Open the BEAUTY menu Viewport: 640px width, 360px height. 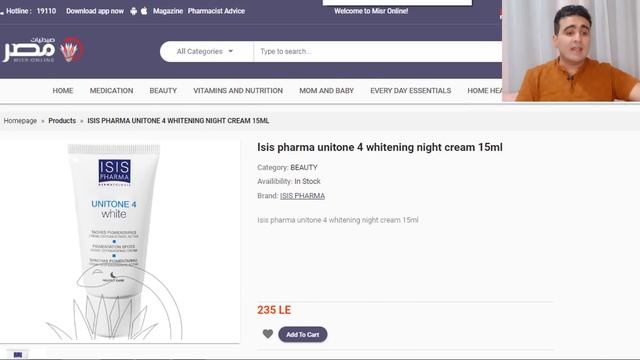(x=163, y=91)
